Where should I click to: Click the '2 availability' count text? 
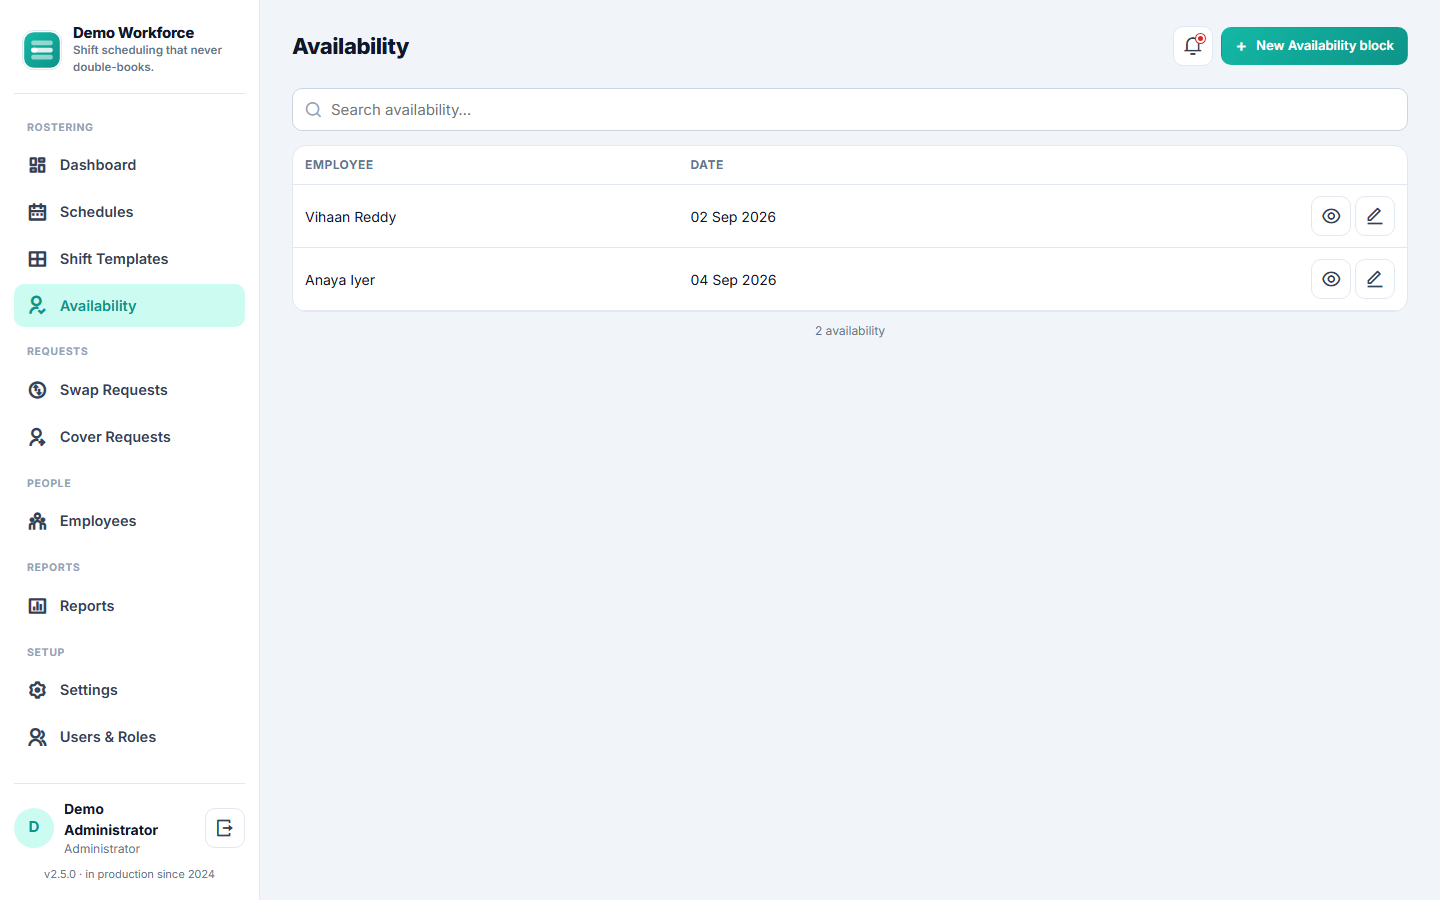point(850,331)
